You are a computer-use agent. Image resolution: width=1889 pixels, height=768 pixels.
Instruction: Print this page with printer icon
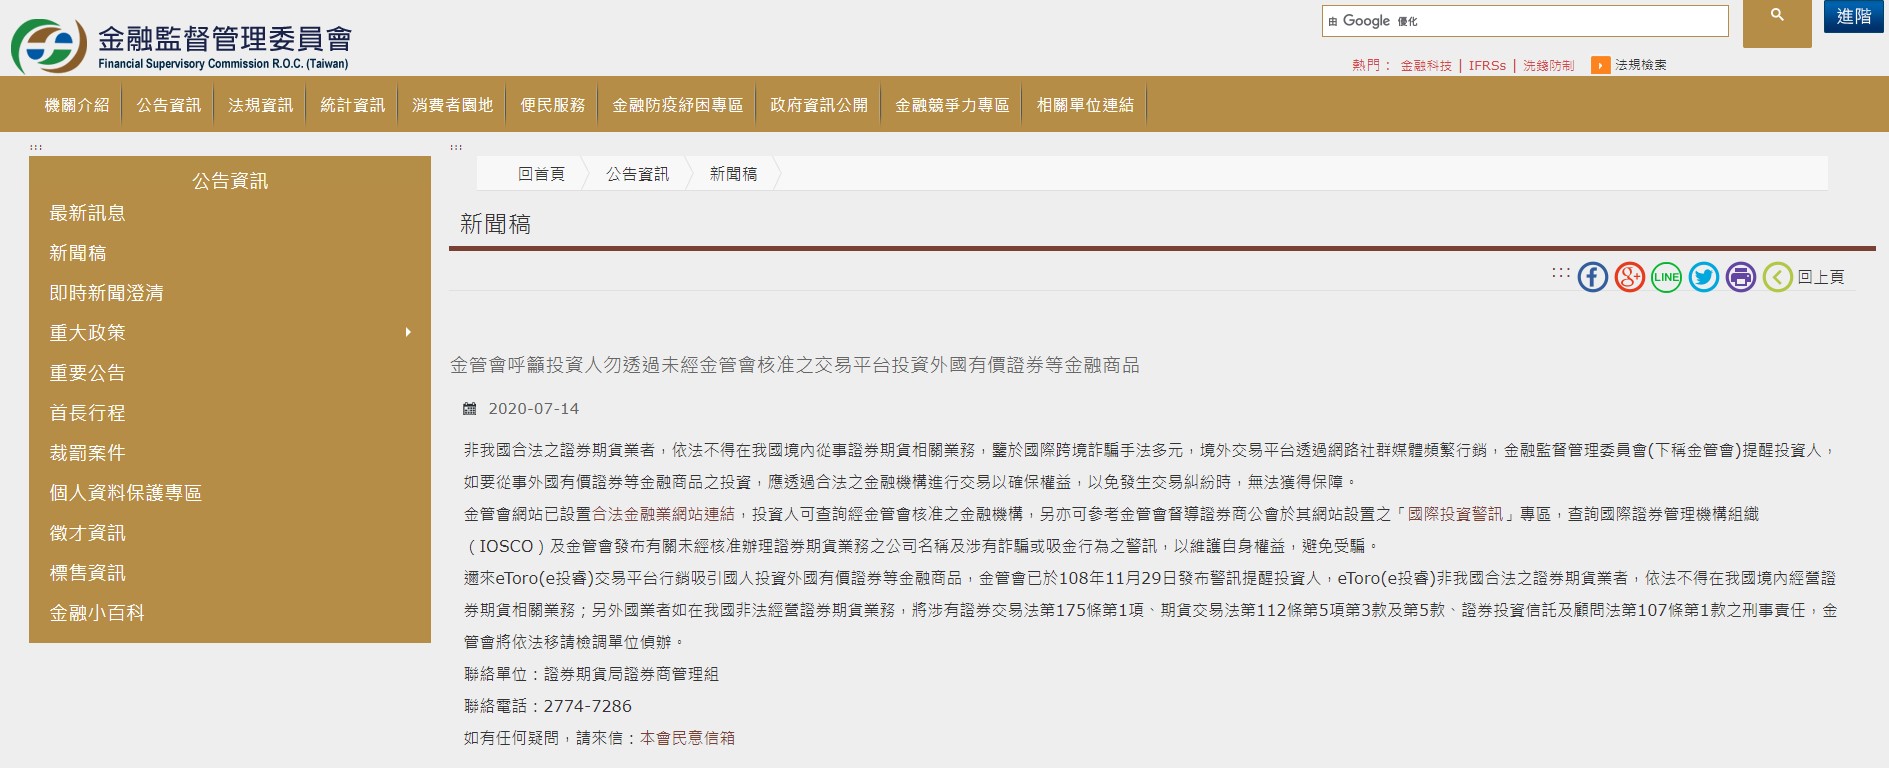[1741, 277]
